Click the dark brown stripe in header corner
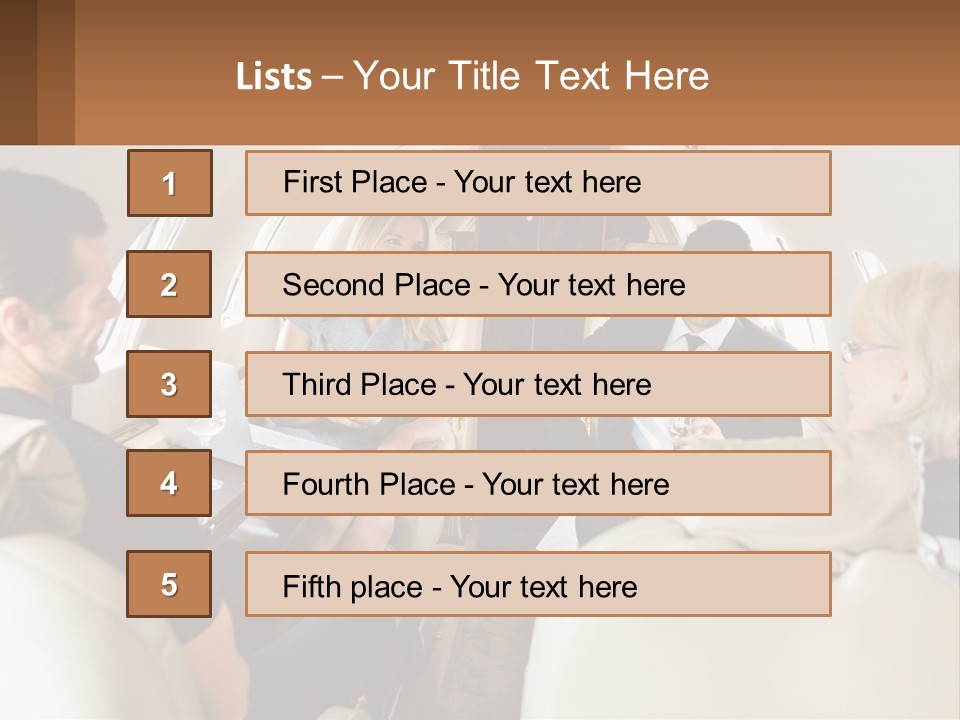 (18, 72)
